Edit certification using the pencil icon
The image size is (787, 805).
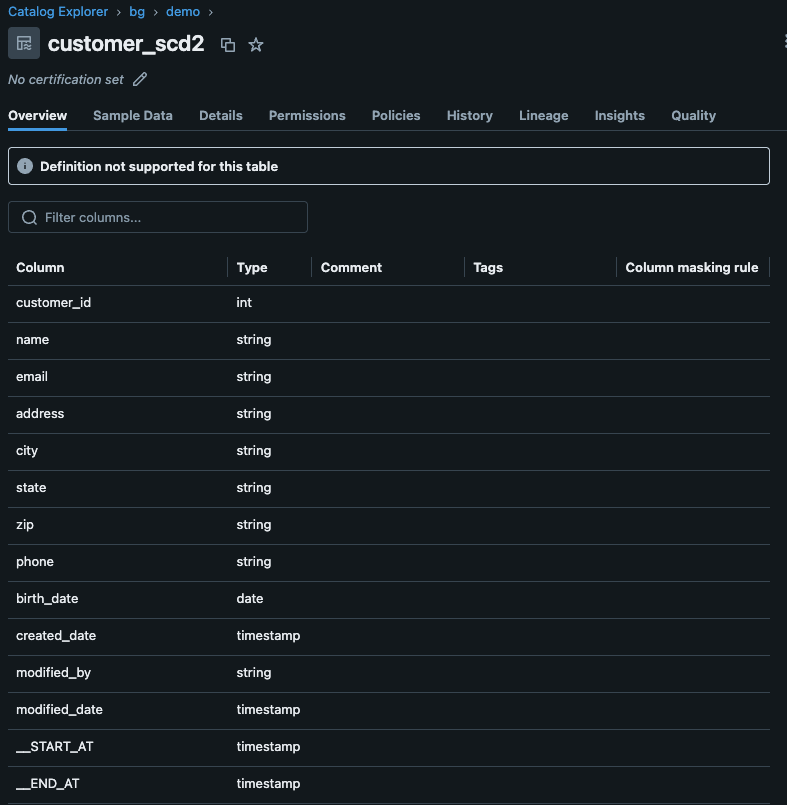140,80
